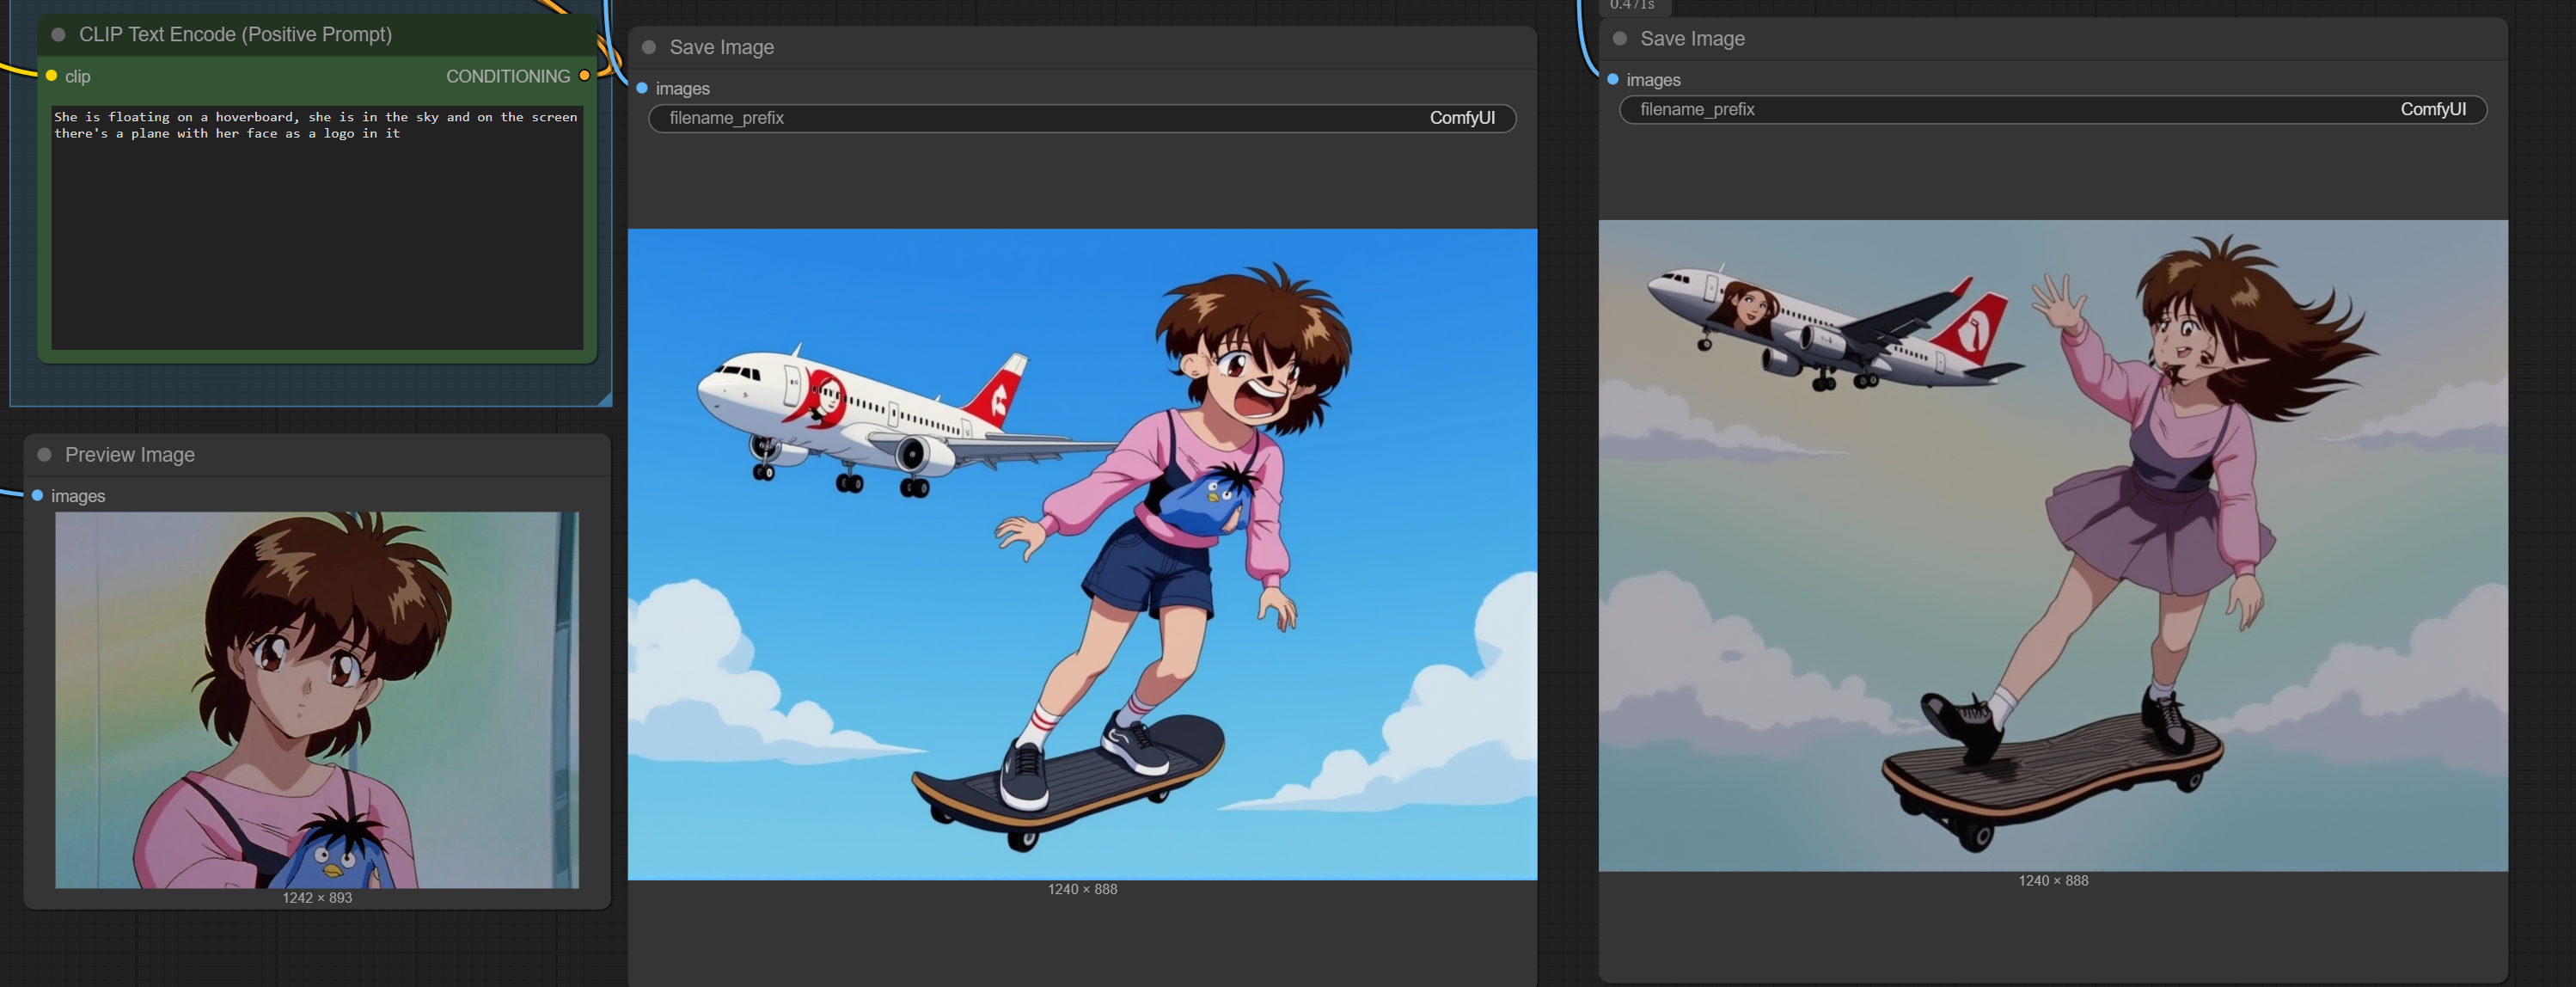Open the right Save Image hoverboard girl output
This screenshot has width=2576, height=987.
click(x=2053, y=546)
